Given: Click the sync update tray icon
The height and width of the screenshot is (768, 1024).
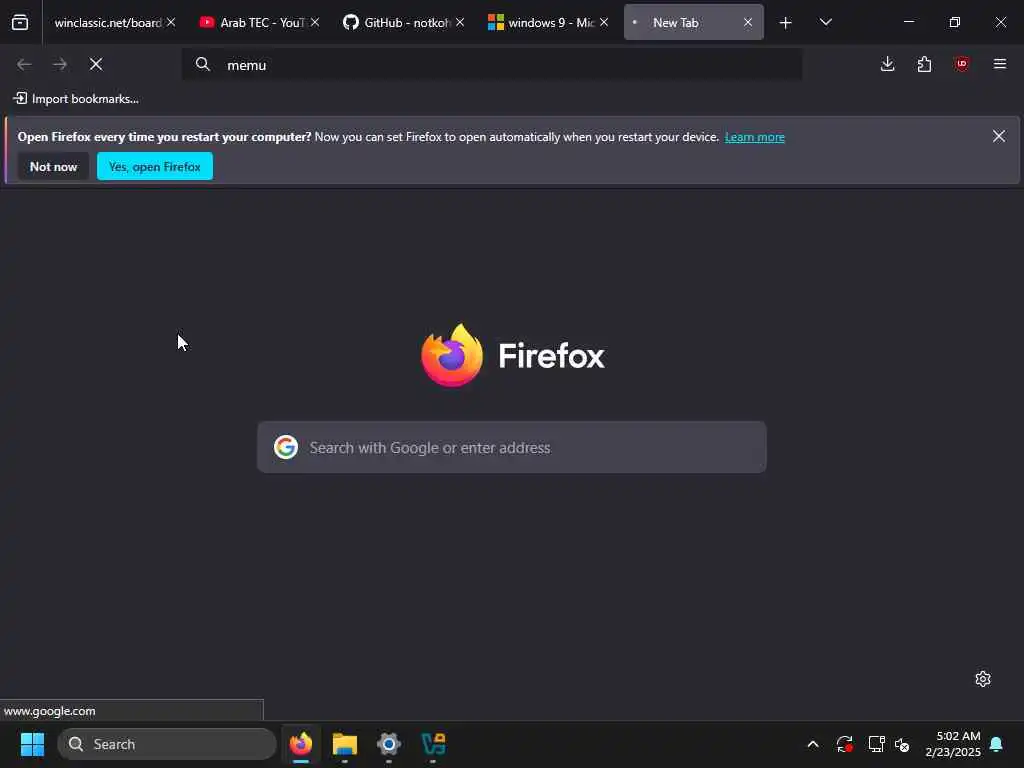Looking at the screenshot, I should coord(844,744).
